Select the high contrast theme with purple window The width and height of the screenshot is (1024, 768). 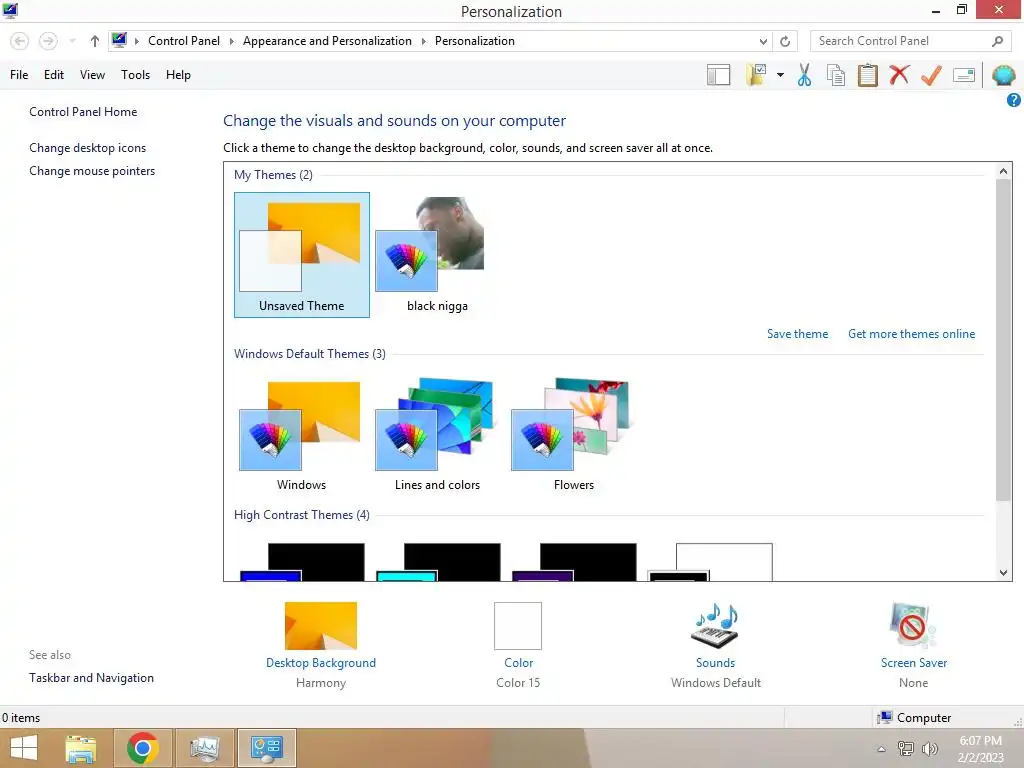coord(574,562)
